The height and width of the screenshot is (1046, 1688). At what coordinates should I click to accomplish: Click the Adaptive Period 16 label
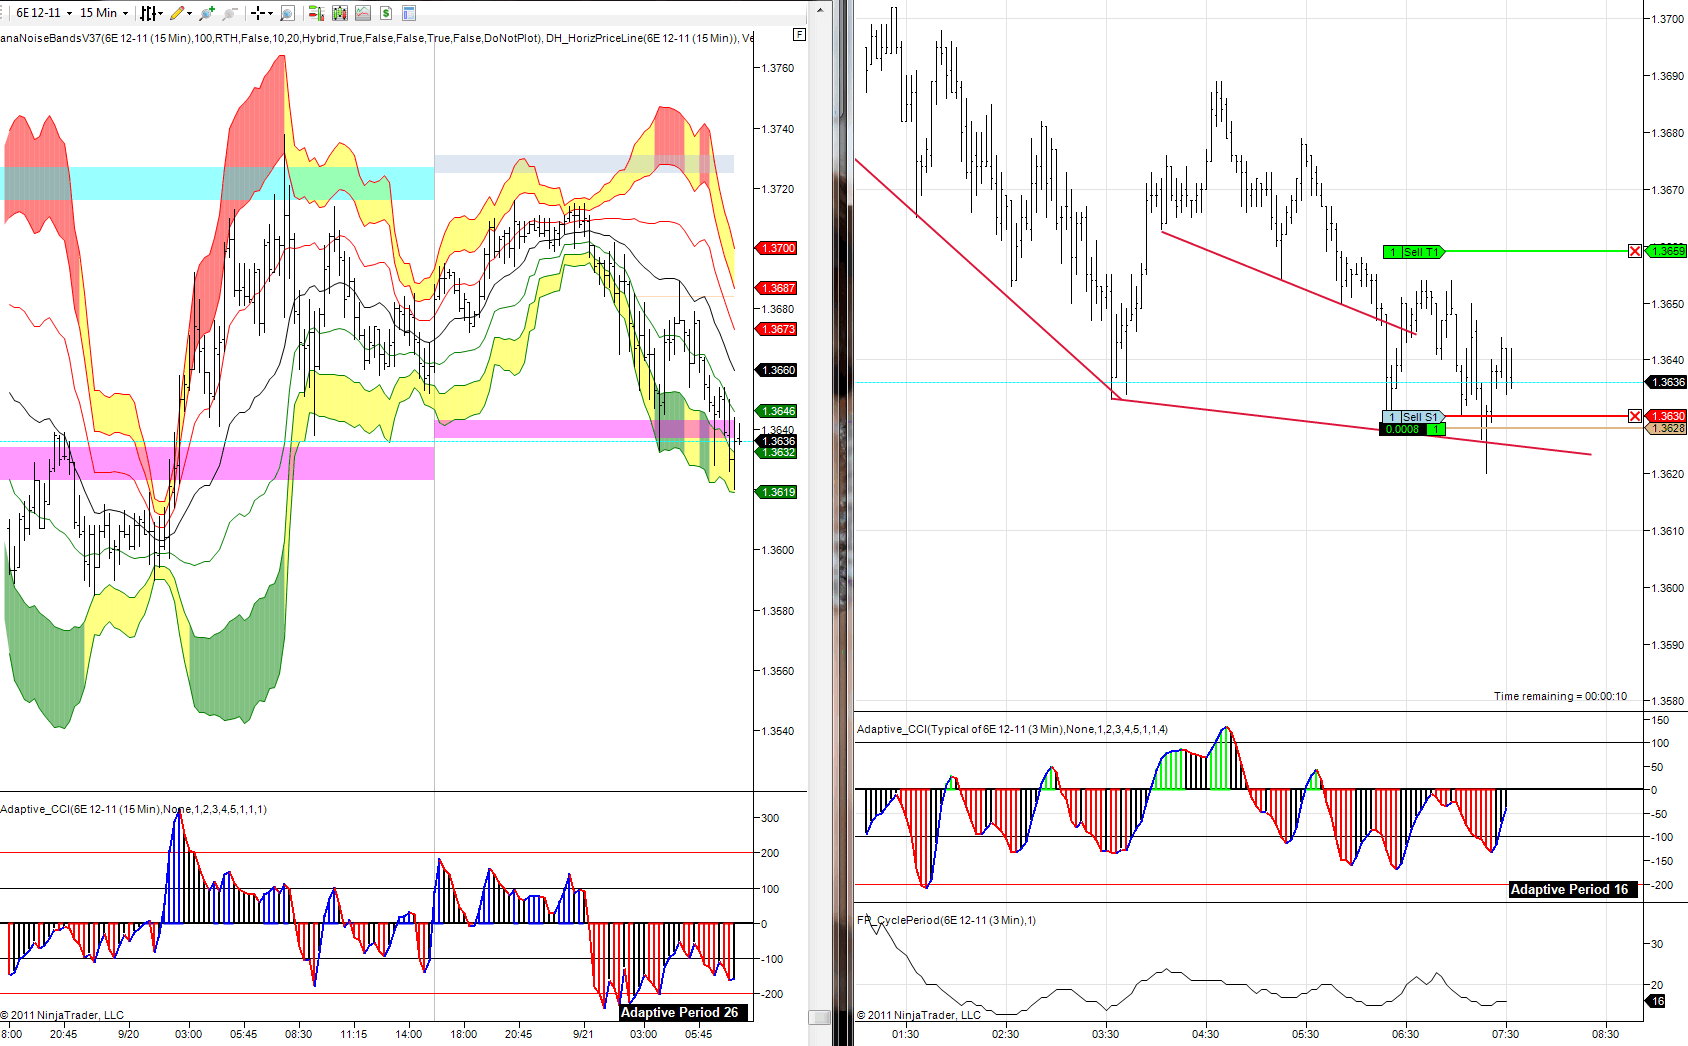pos(1572,889)
